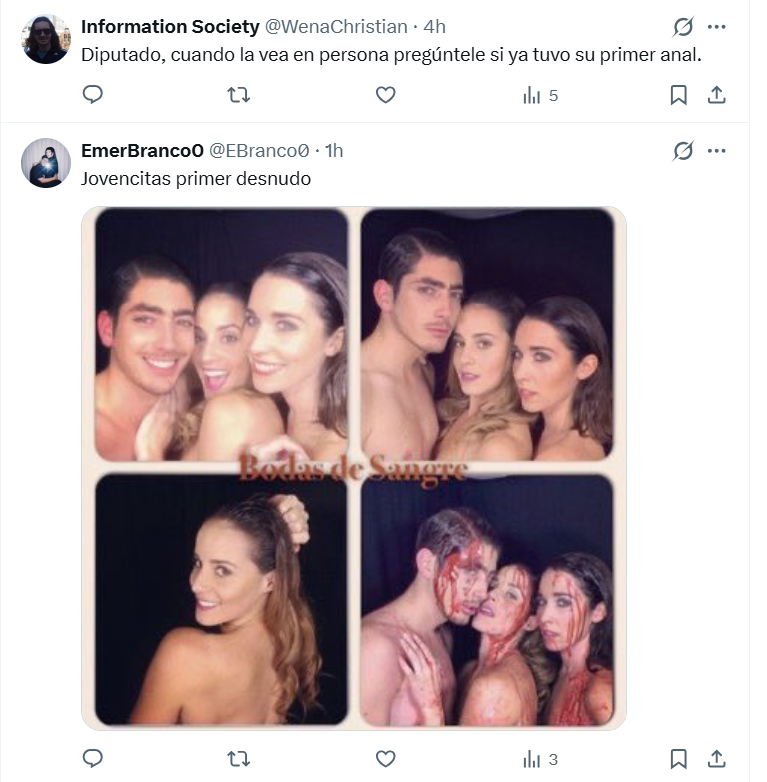Reply to EmerBrancoO's tweet
This screenshot has height=782, width=767.
tap(92, 759)
